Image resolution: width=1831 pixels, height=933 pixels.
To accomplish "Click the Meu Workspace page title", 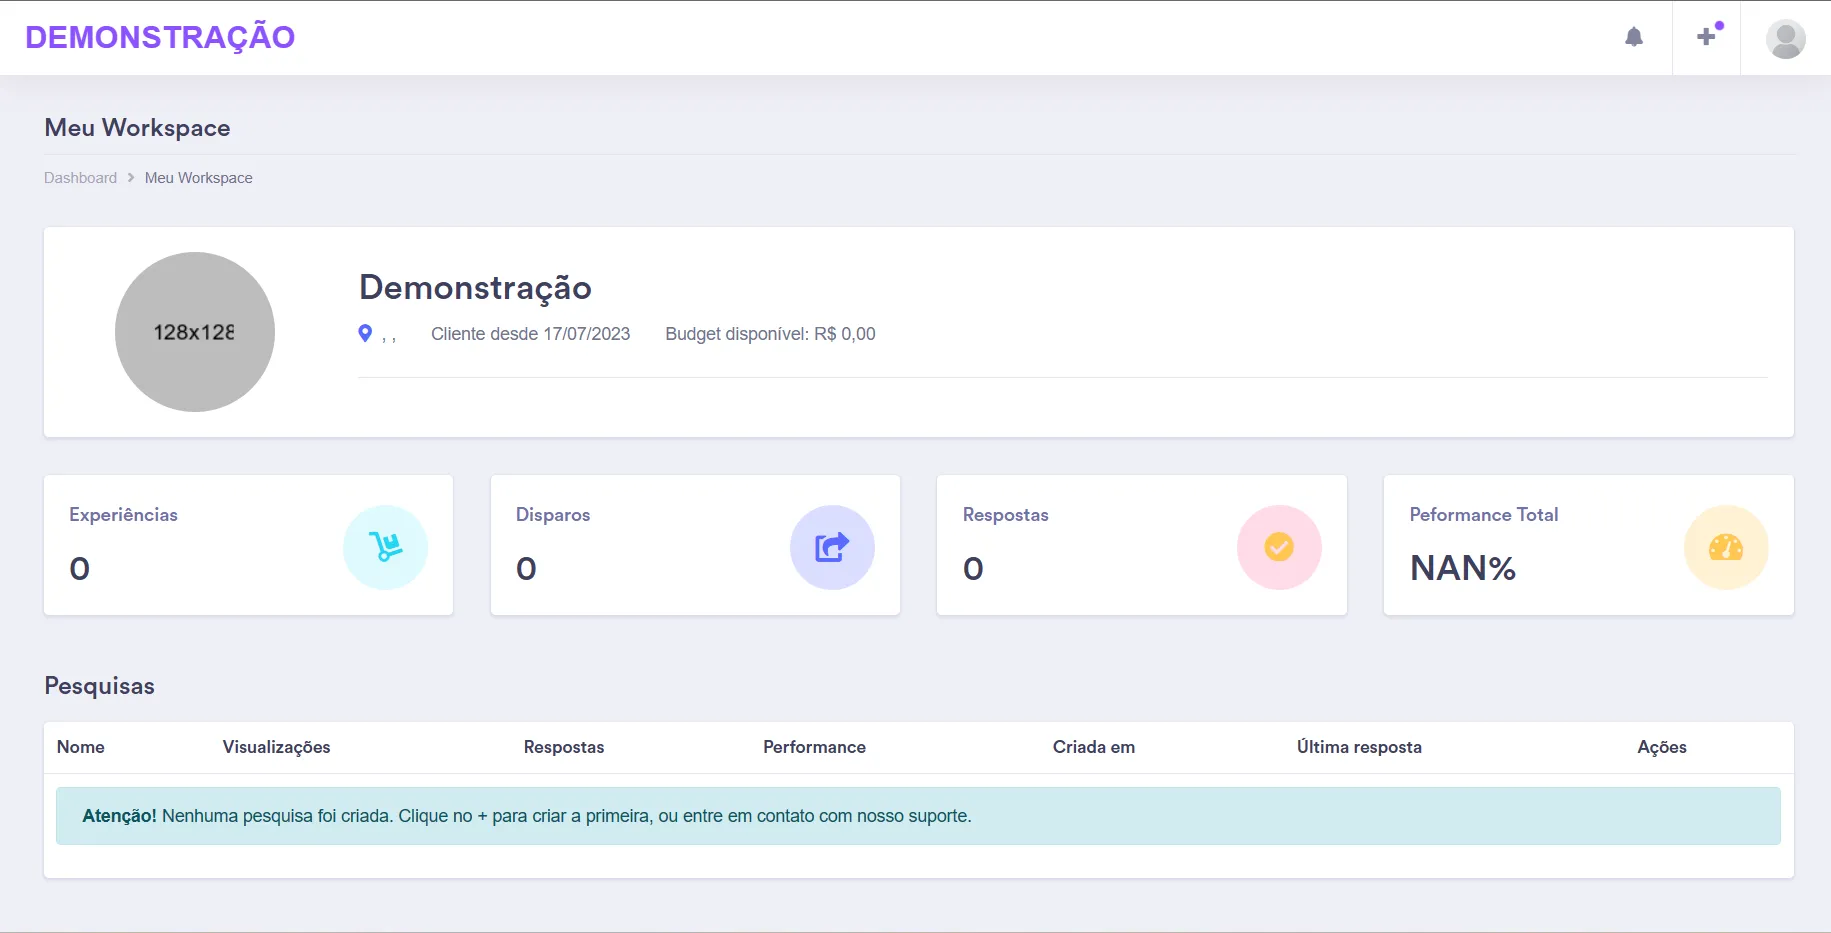I will click(x=137, y=128).
